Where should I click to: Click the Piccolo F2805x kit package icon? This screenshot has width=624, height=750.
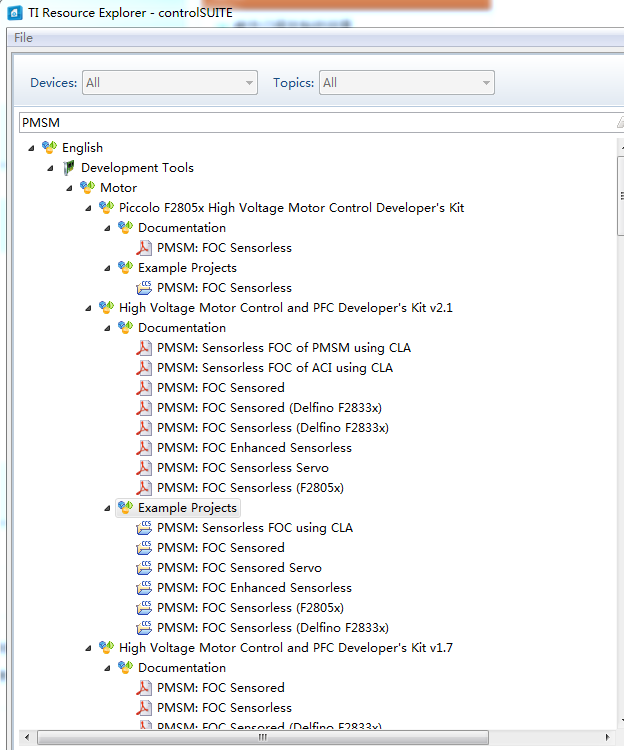(107, 208)
